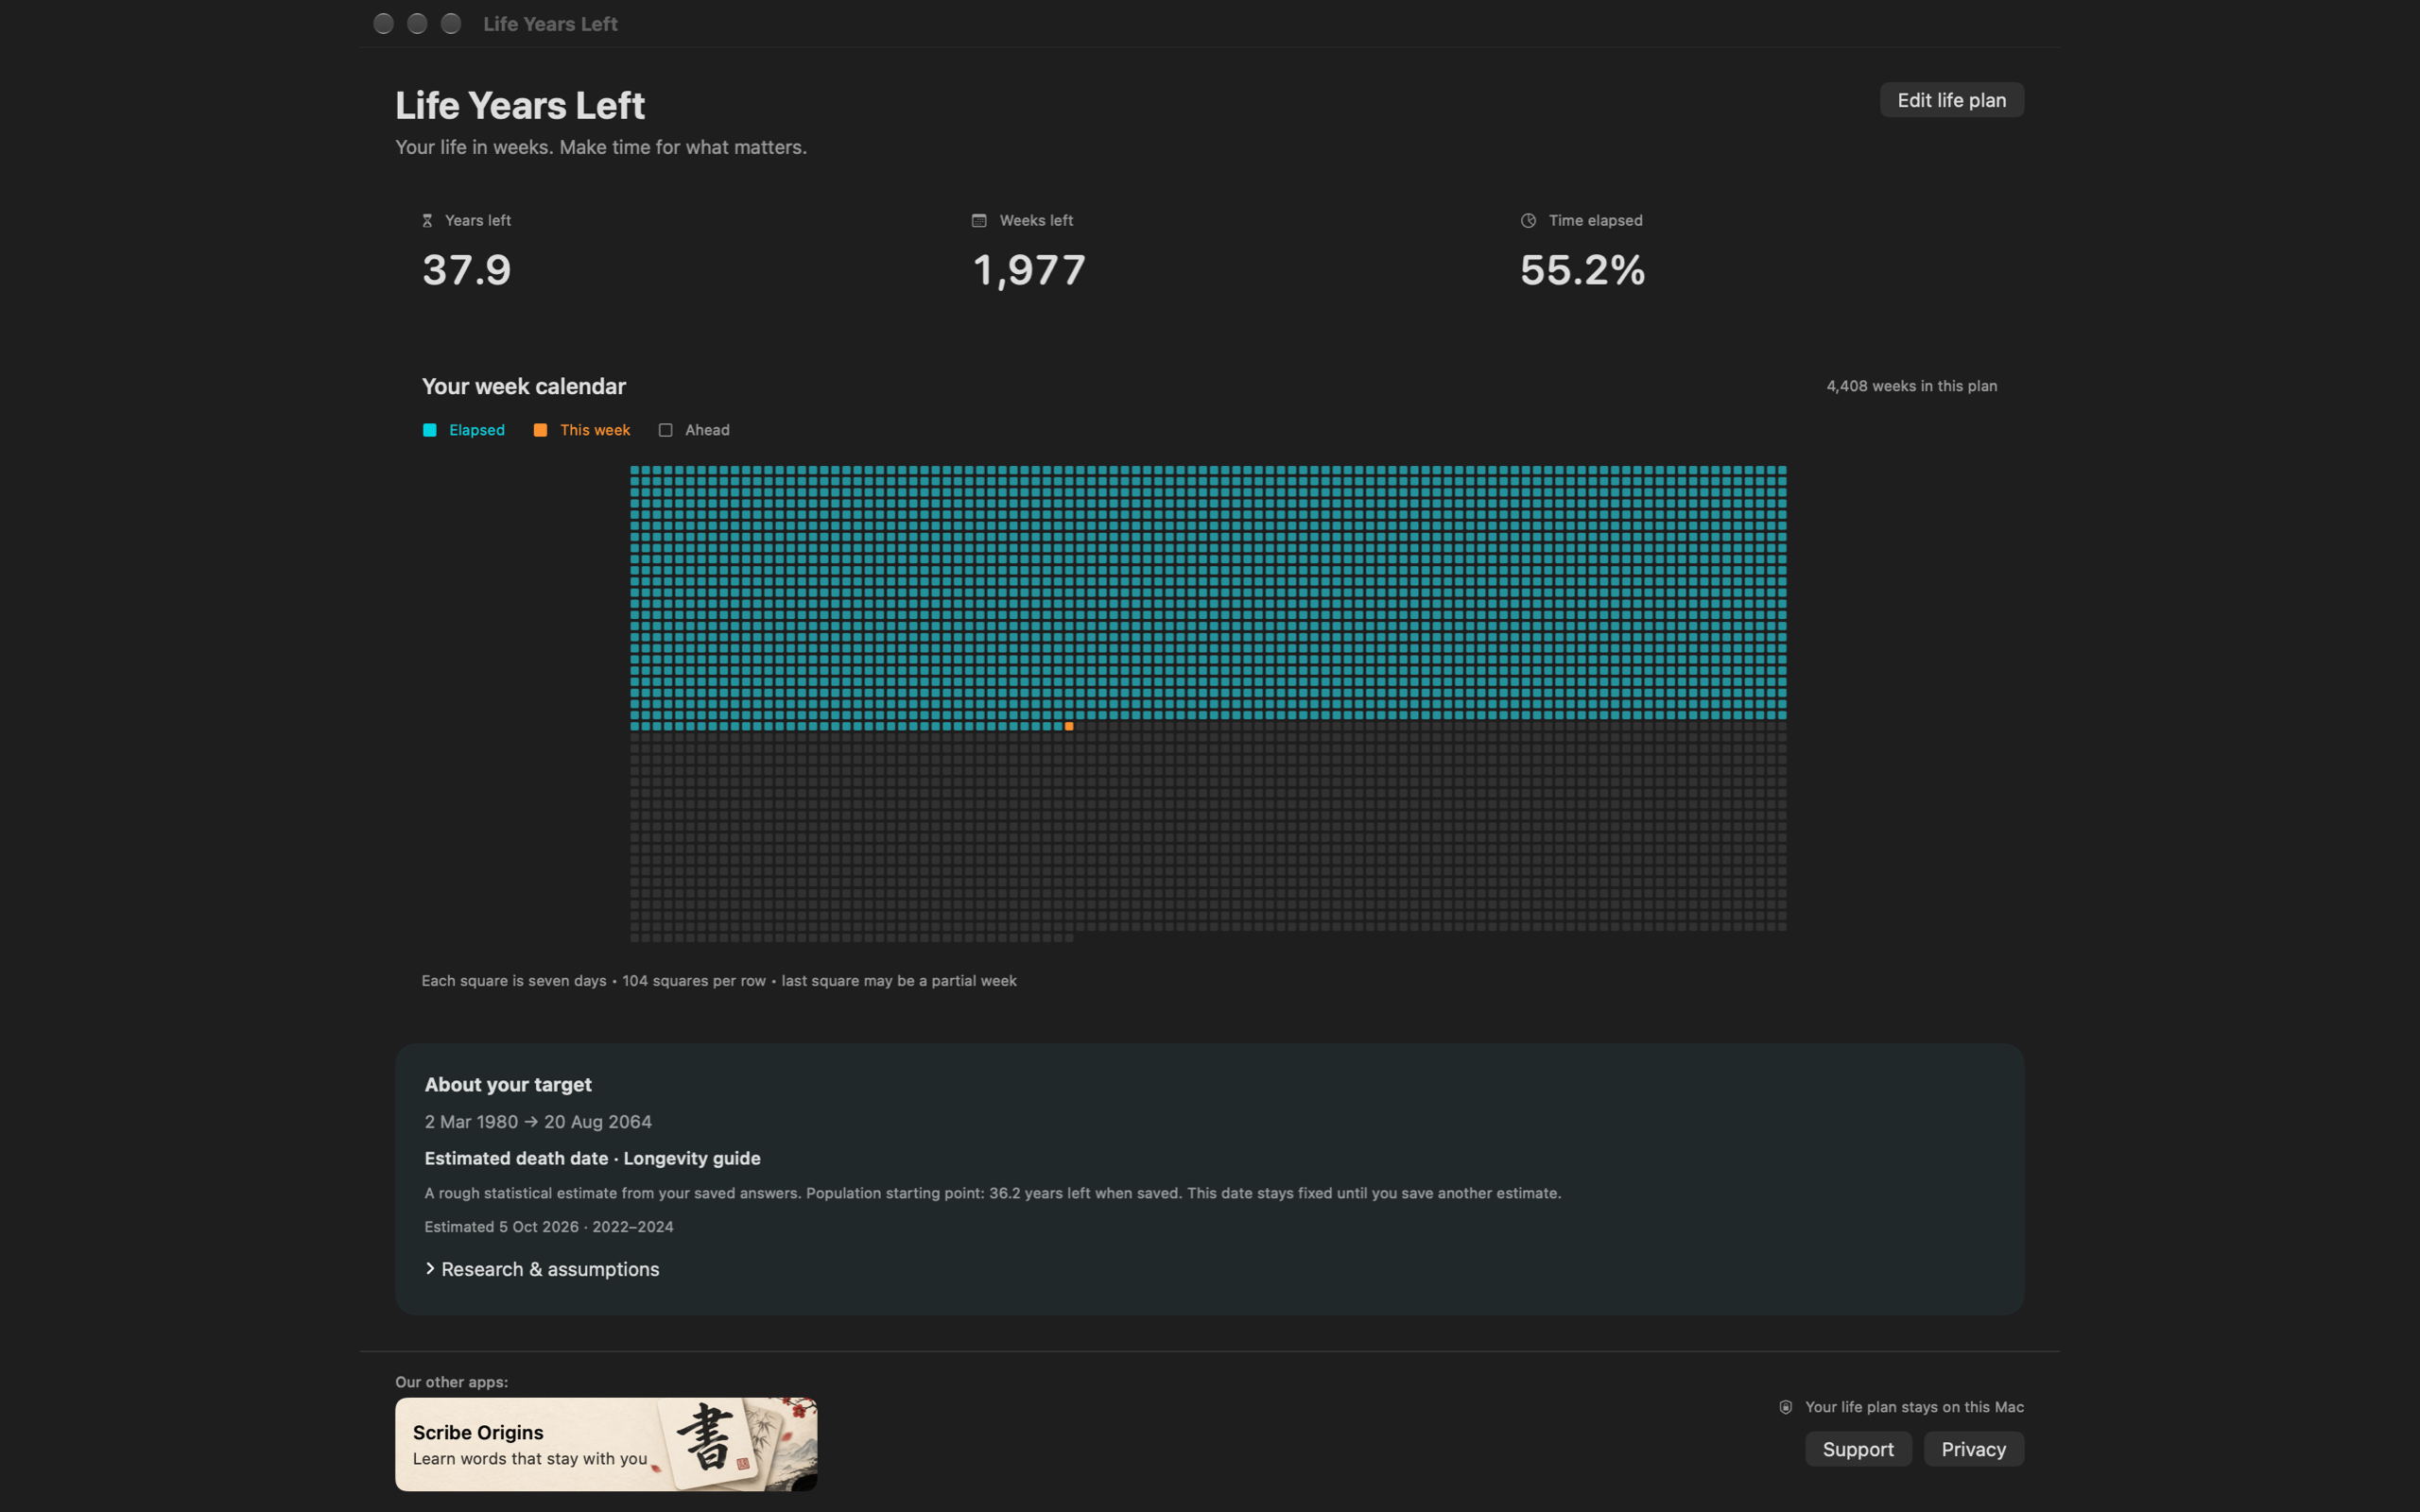Viewport: 2420px width, 1512px height.
Task: Click the 'Ahead' legend label
Action: 707,430
